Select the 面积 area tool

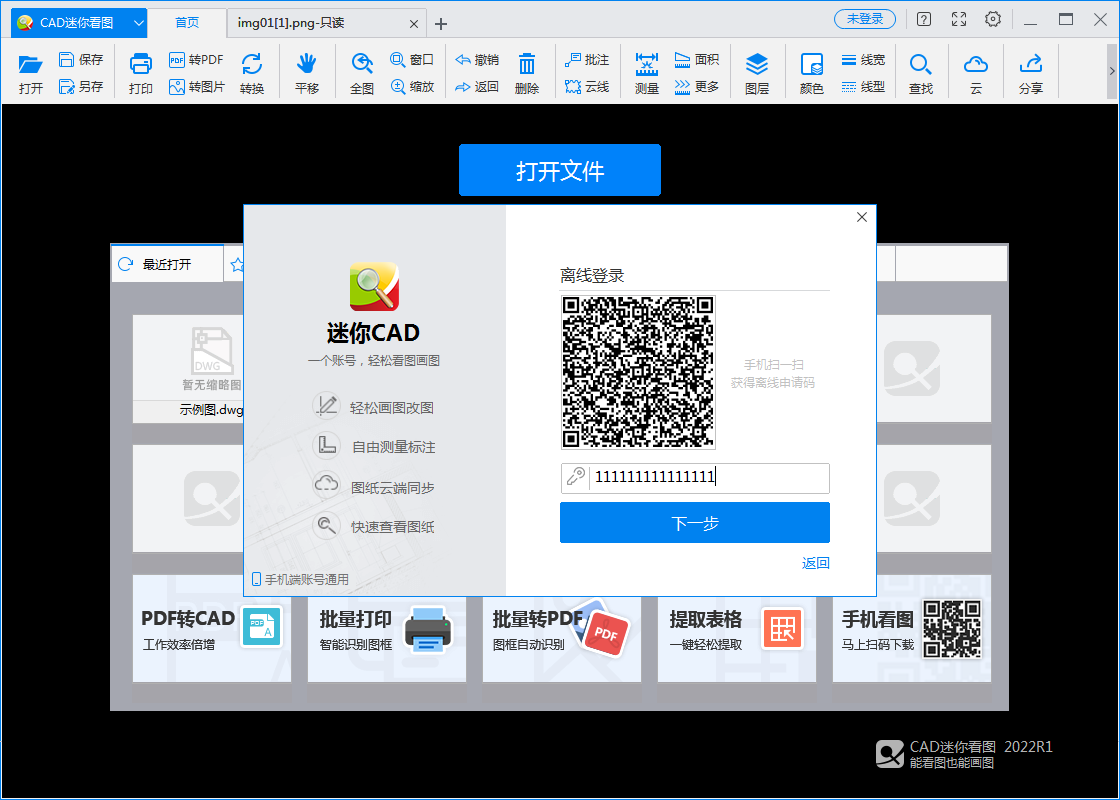click(x=696, y=59)
